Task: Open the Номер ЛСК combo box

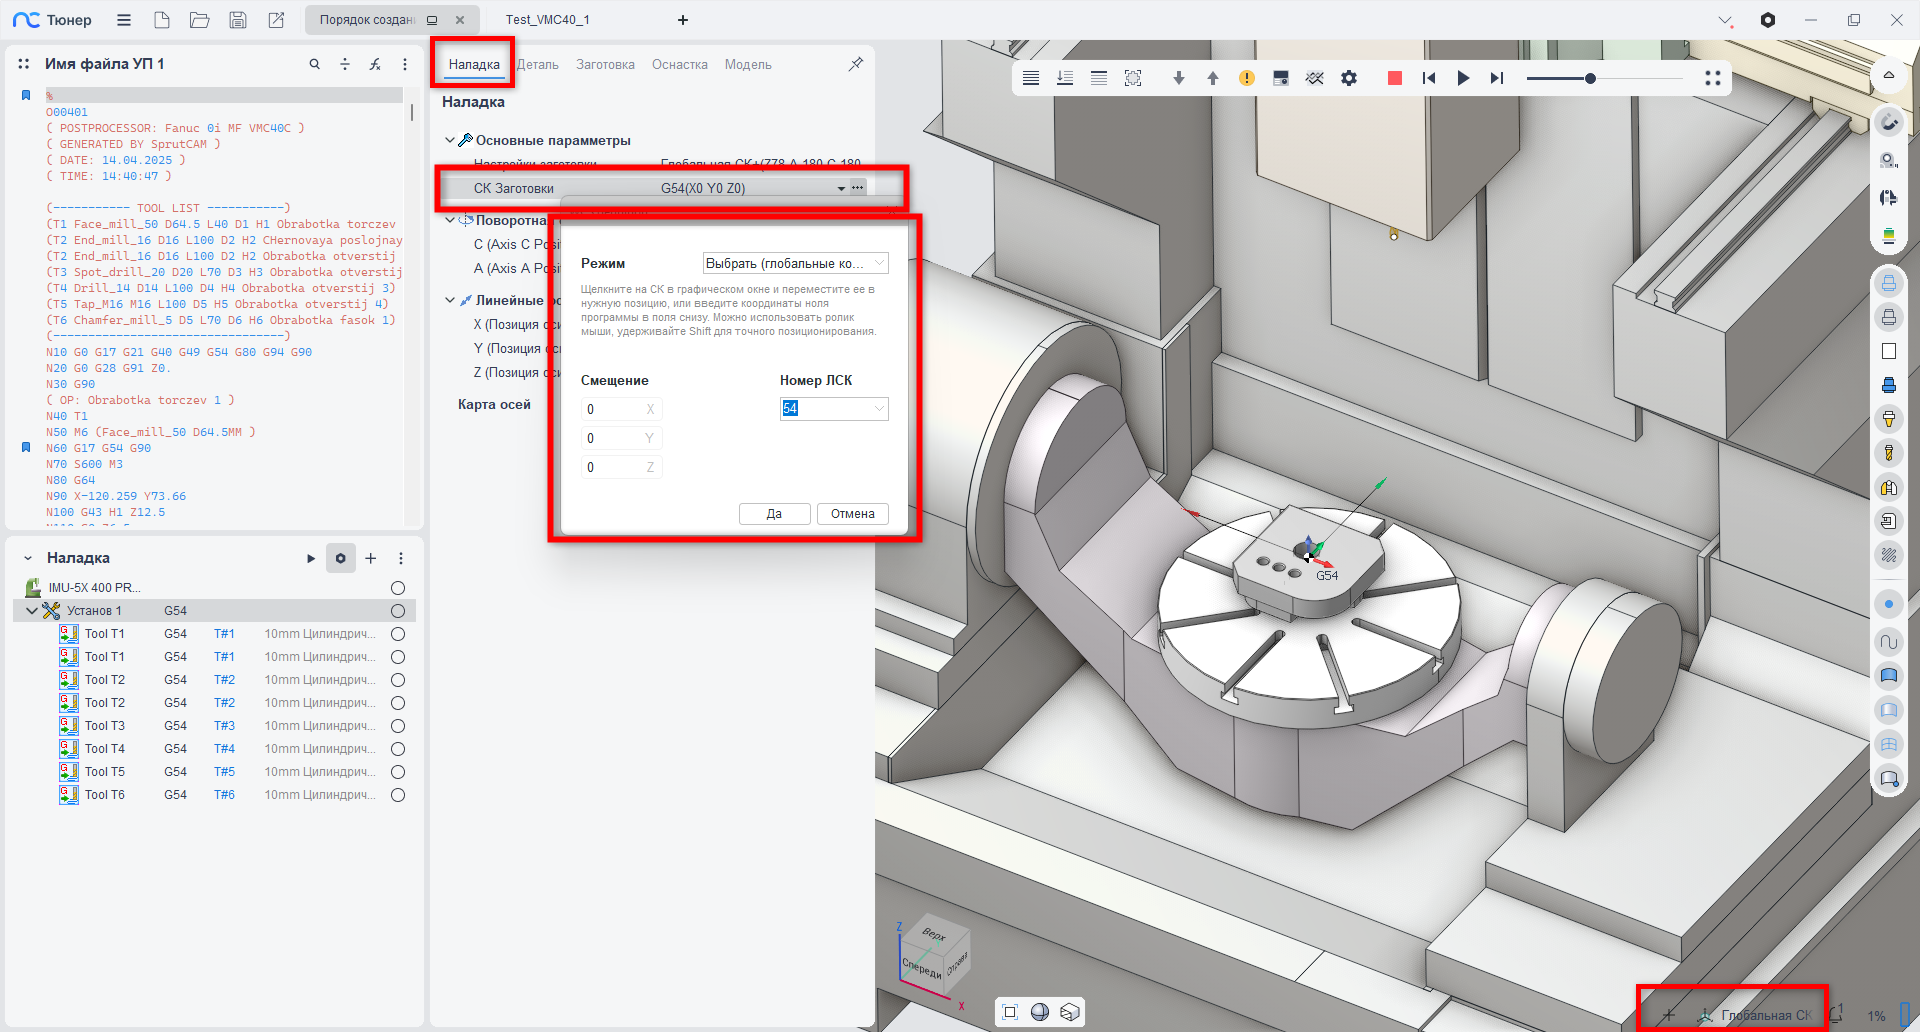Action: pyautogui.click(x=878, y=408)
